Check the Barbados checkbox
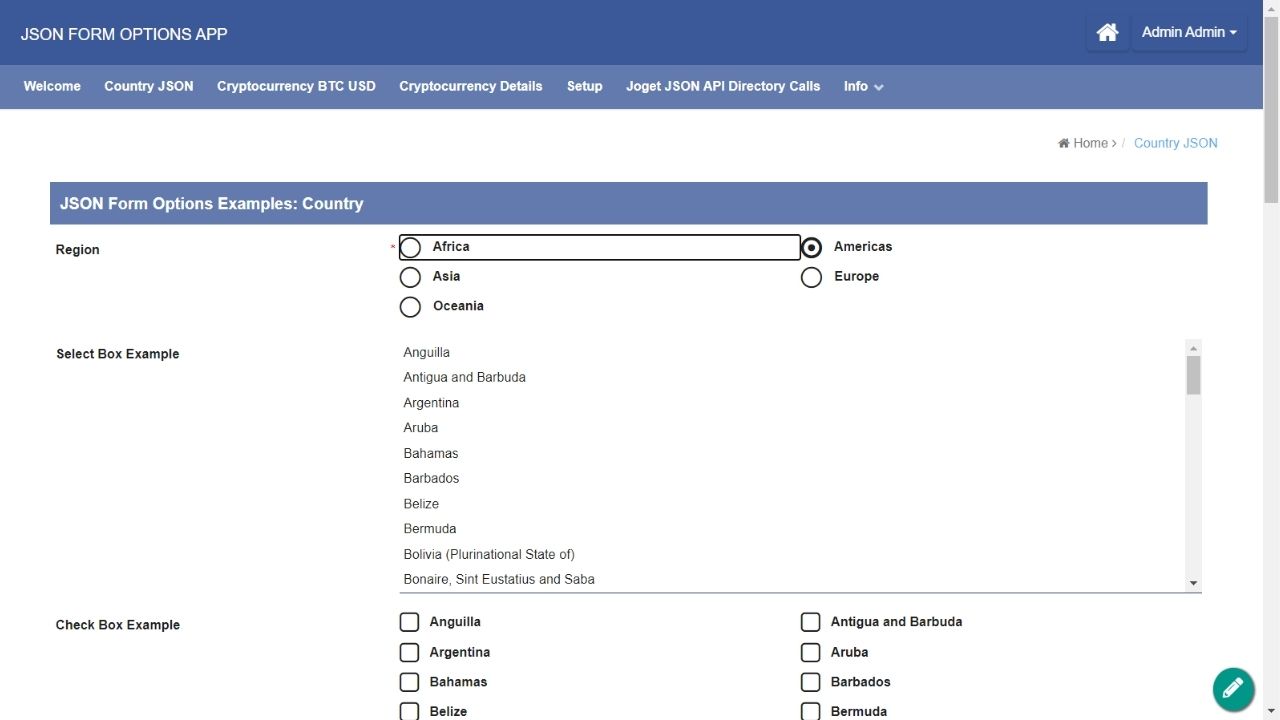 [x=810, y=682]
